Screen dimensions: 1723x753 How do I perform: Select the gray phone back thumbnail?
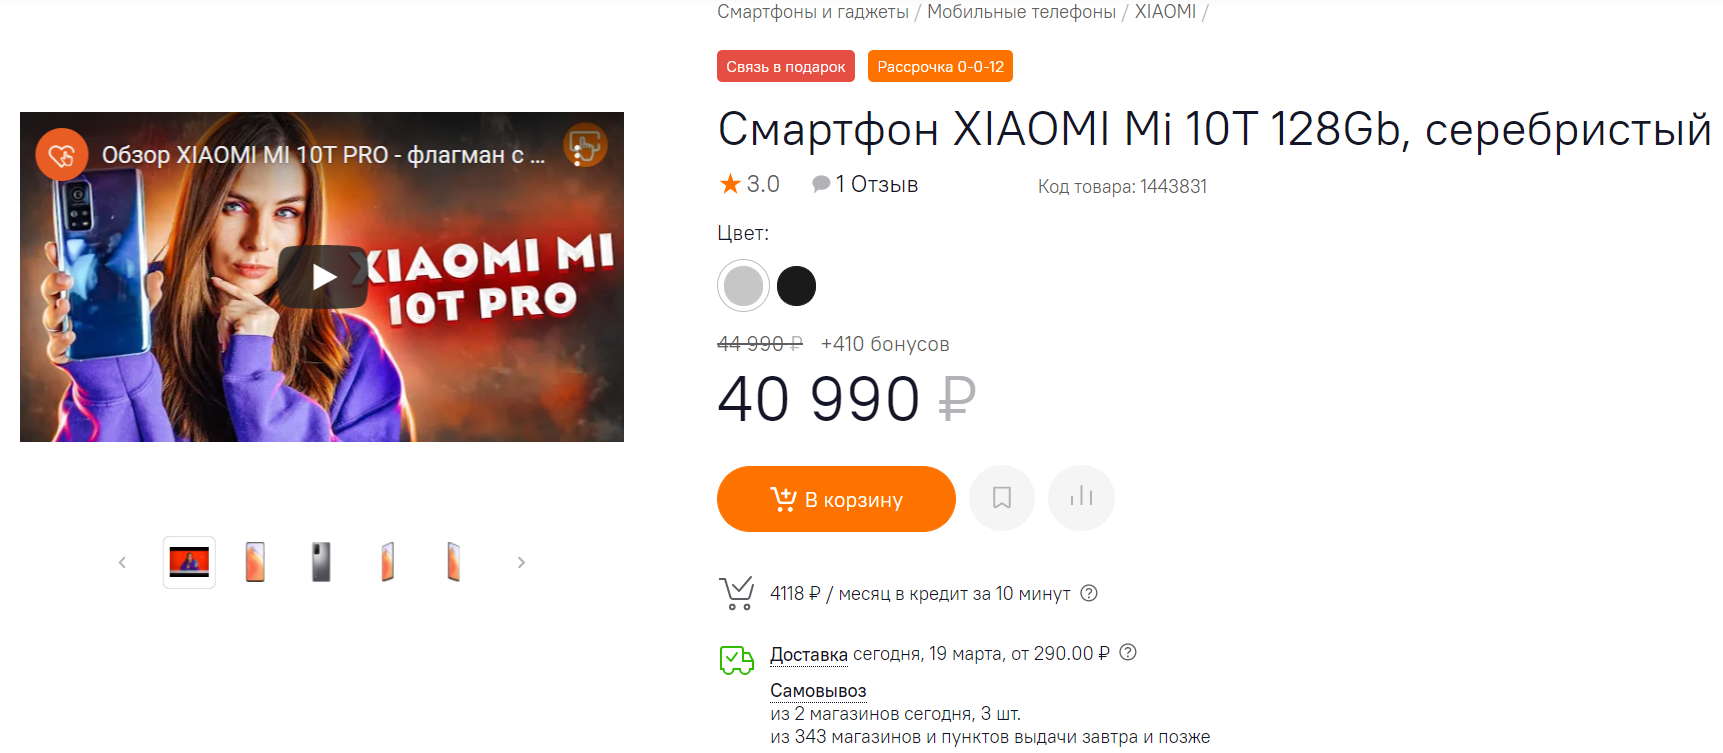point(321,562)
